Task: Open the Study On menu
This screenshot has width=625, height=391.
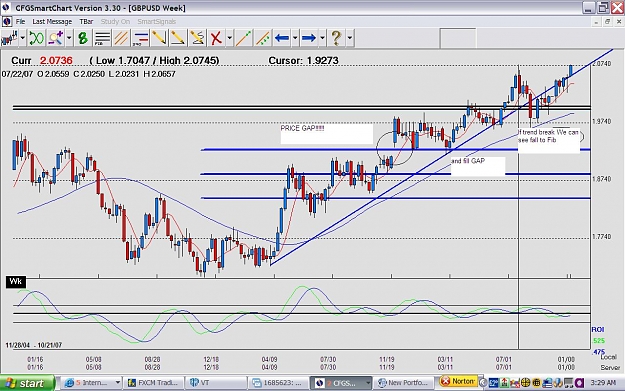Action: 115,22
